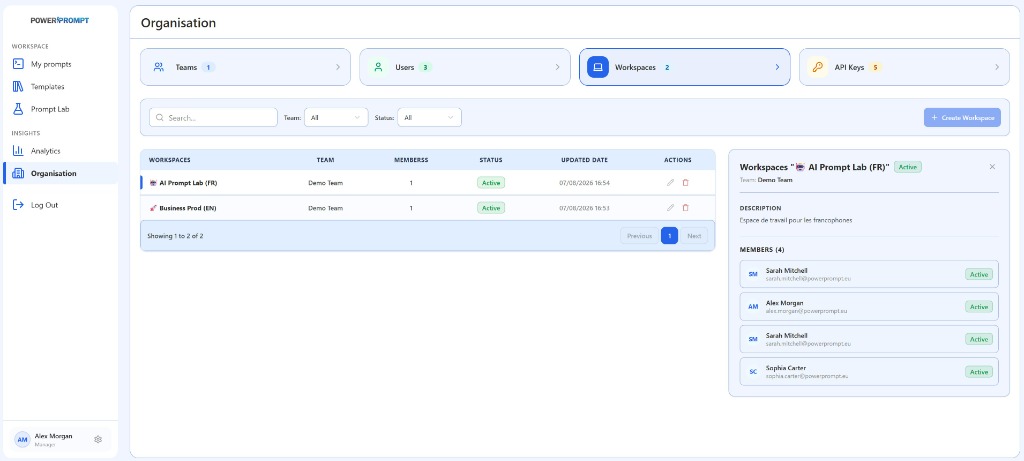
Task: Click the Active status of AI Prompt Lab row
Action: pos(490,183)
